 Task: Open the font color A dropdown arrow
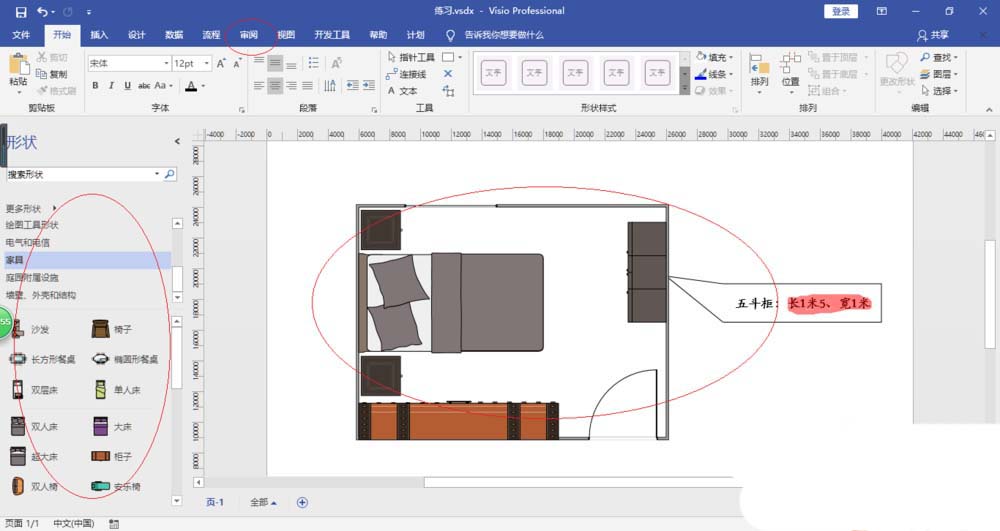coord(203,85)
